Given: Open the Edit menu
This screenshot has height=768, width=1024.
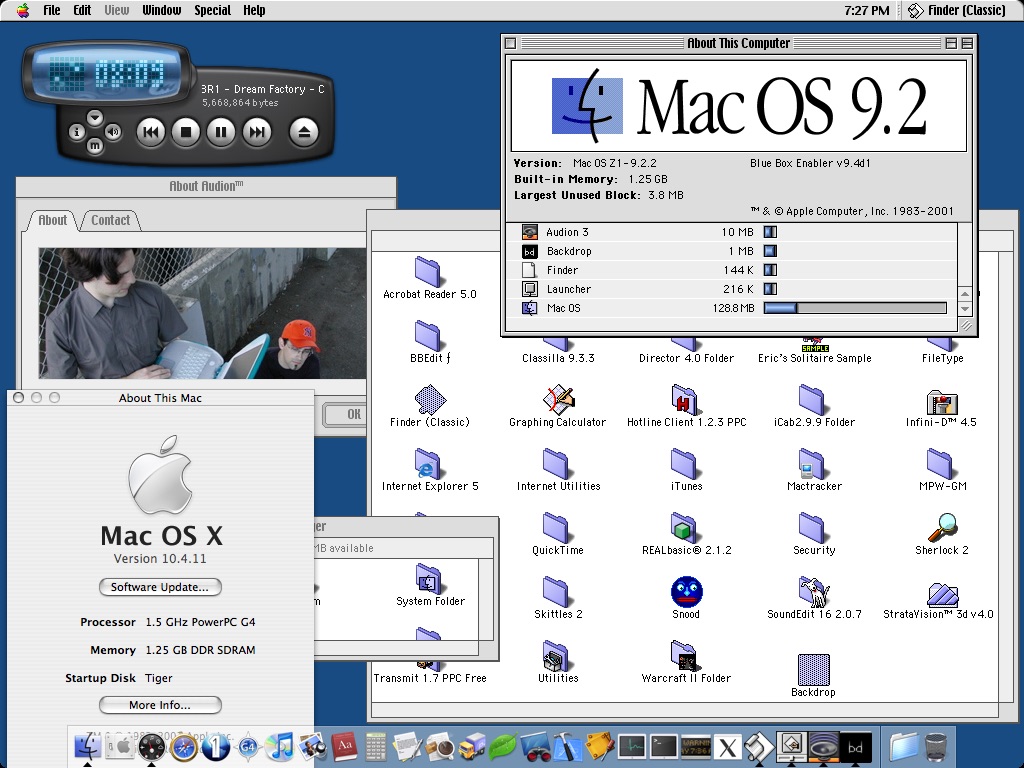Looking at the screenshot, I should [x=82, y=10].
